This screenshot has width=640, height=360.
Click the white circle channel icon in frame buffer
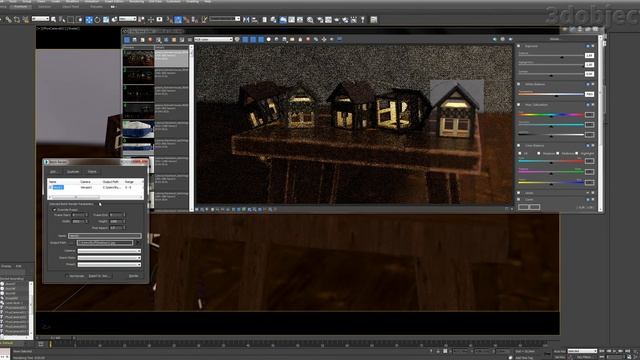point(269,39)
